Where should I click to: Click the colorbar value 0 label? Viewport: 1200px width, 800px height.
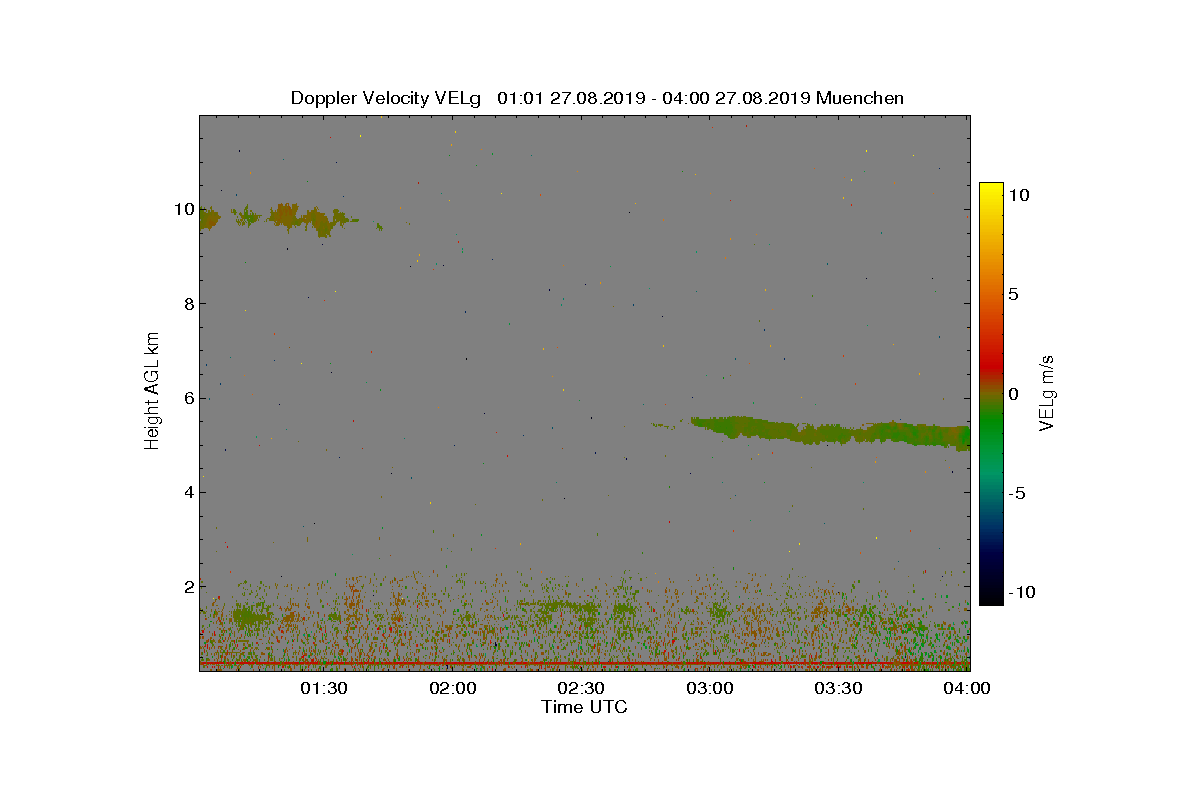1013,393
